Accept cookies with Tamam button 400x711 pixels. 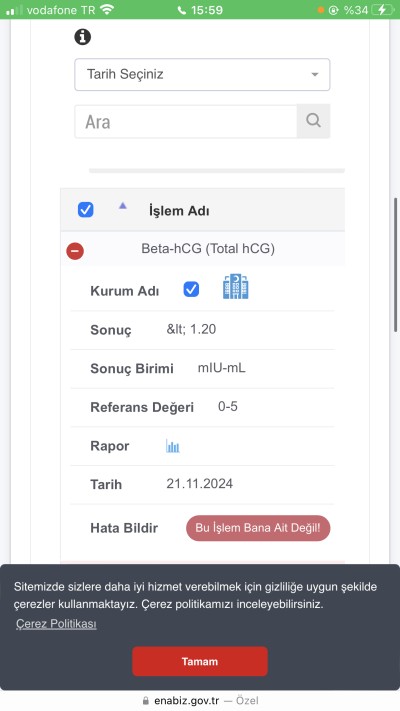200,661
